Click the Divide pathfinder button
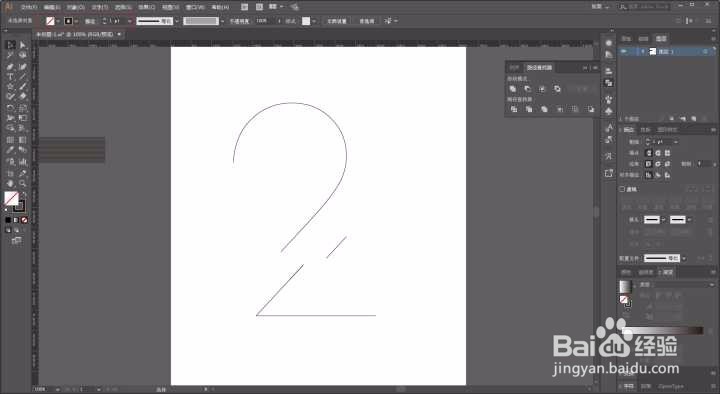The width and height of the screenshot is (720, 394). coord(514,109)
